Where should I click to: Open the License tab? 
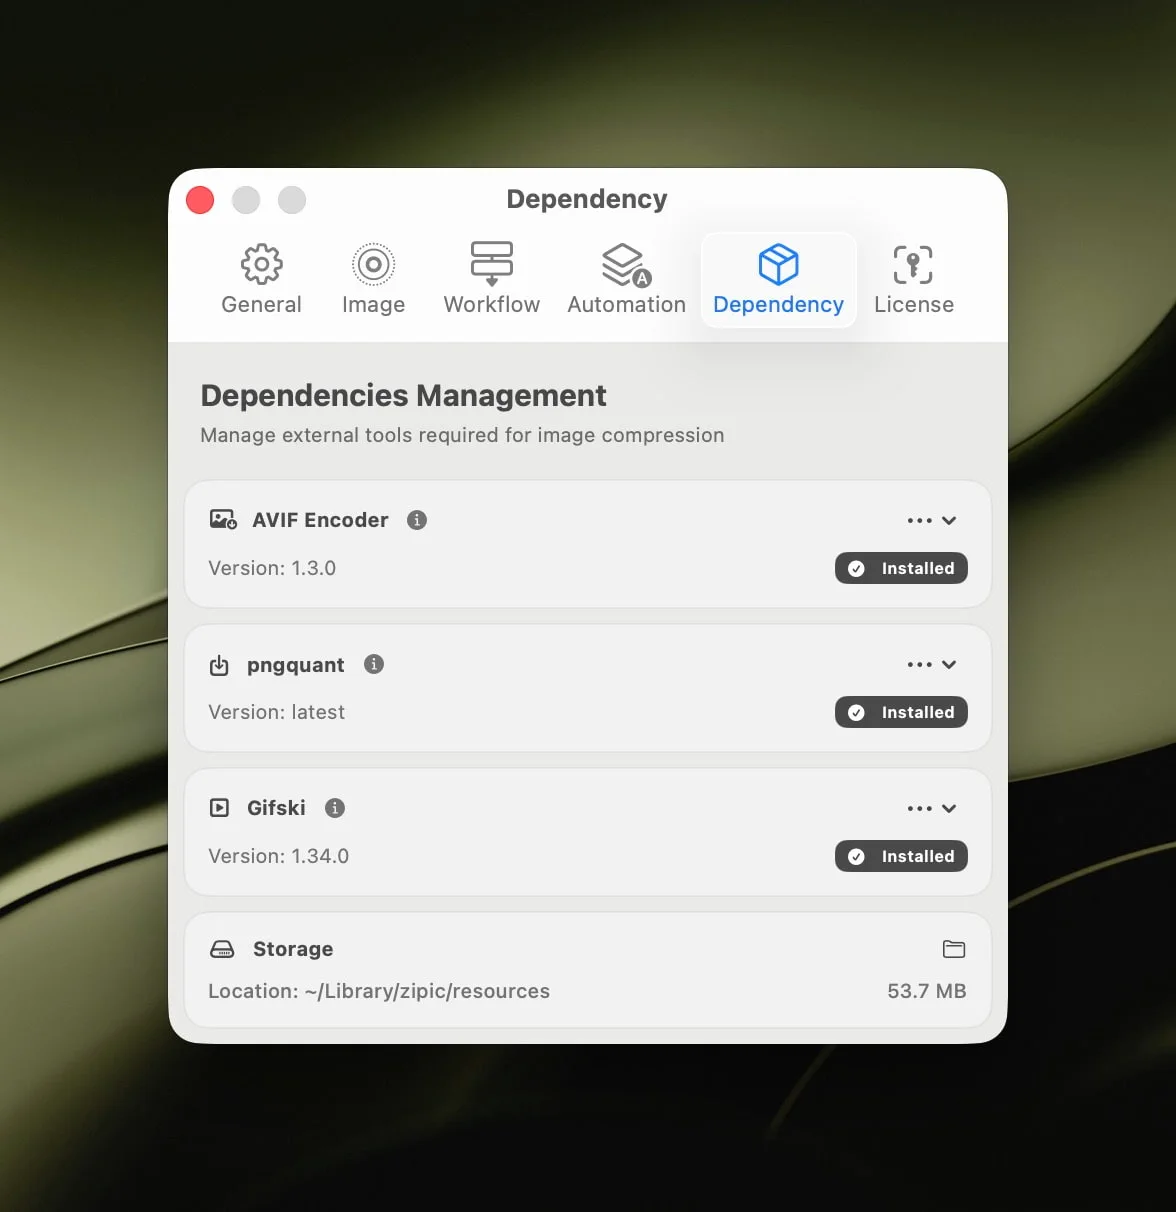[x=913, y=279]
